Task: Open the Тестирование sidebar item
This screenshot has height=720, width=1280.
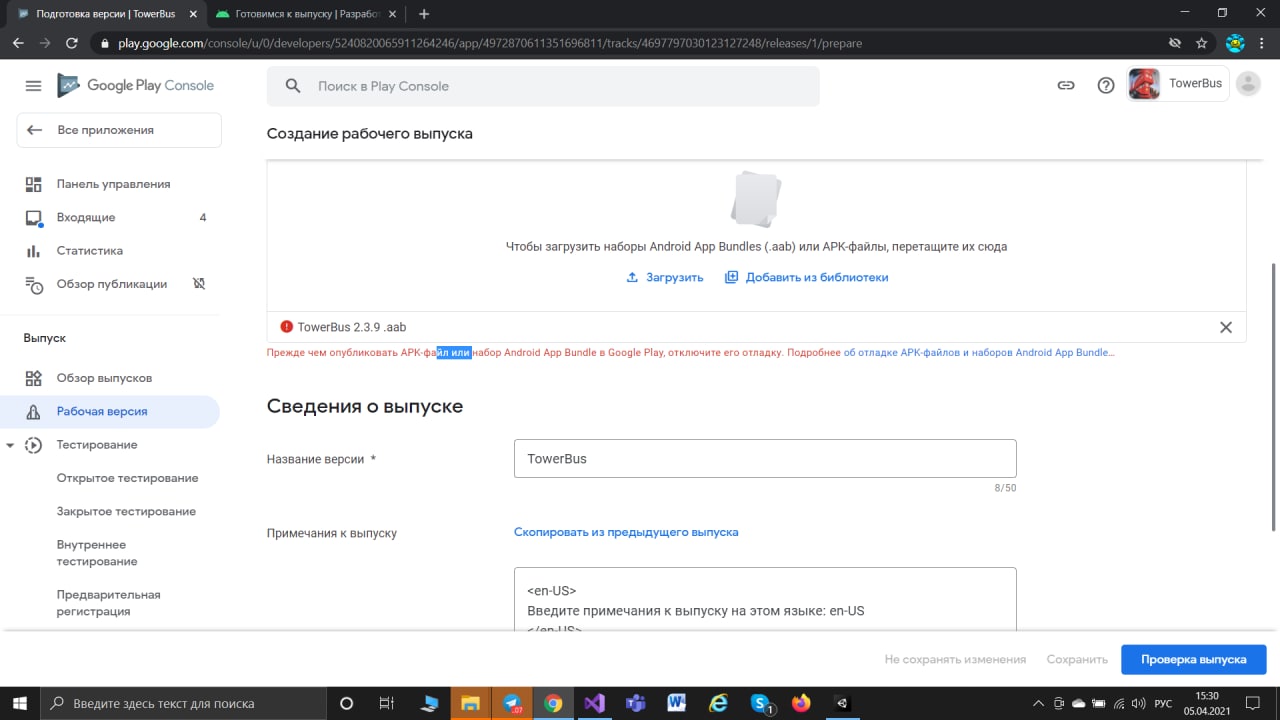Action: coord(97,445)
